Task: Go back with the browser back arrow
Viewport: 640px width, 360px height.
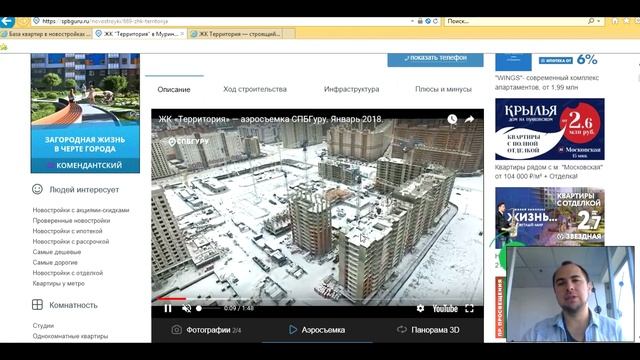Action: 7,22
